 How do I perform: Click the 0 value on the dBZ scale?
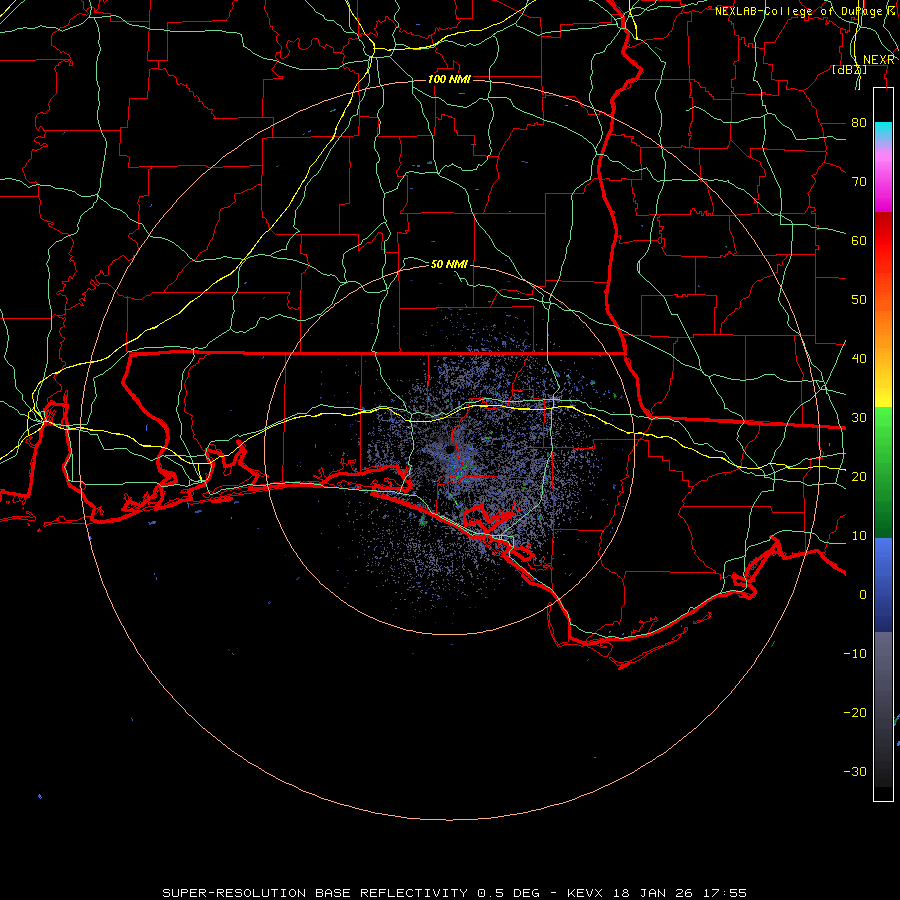(863, 595)
